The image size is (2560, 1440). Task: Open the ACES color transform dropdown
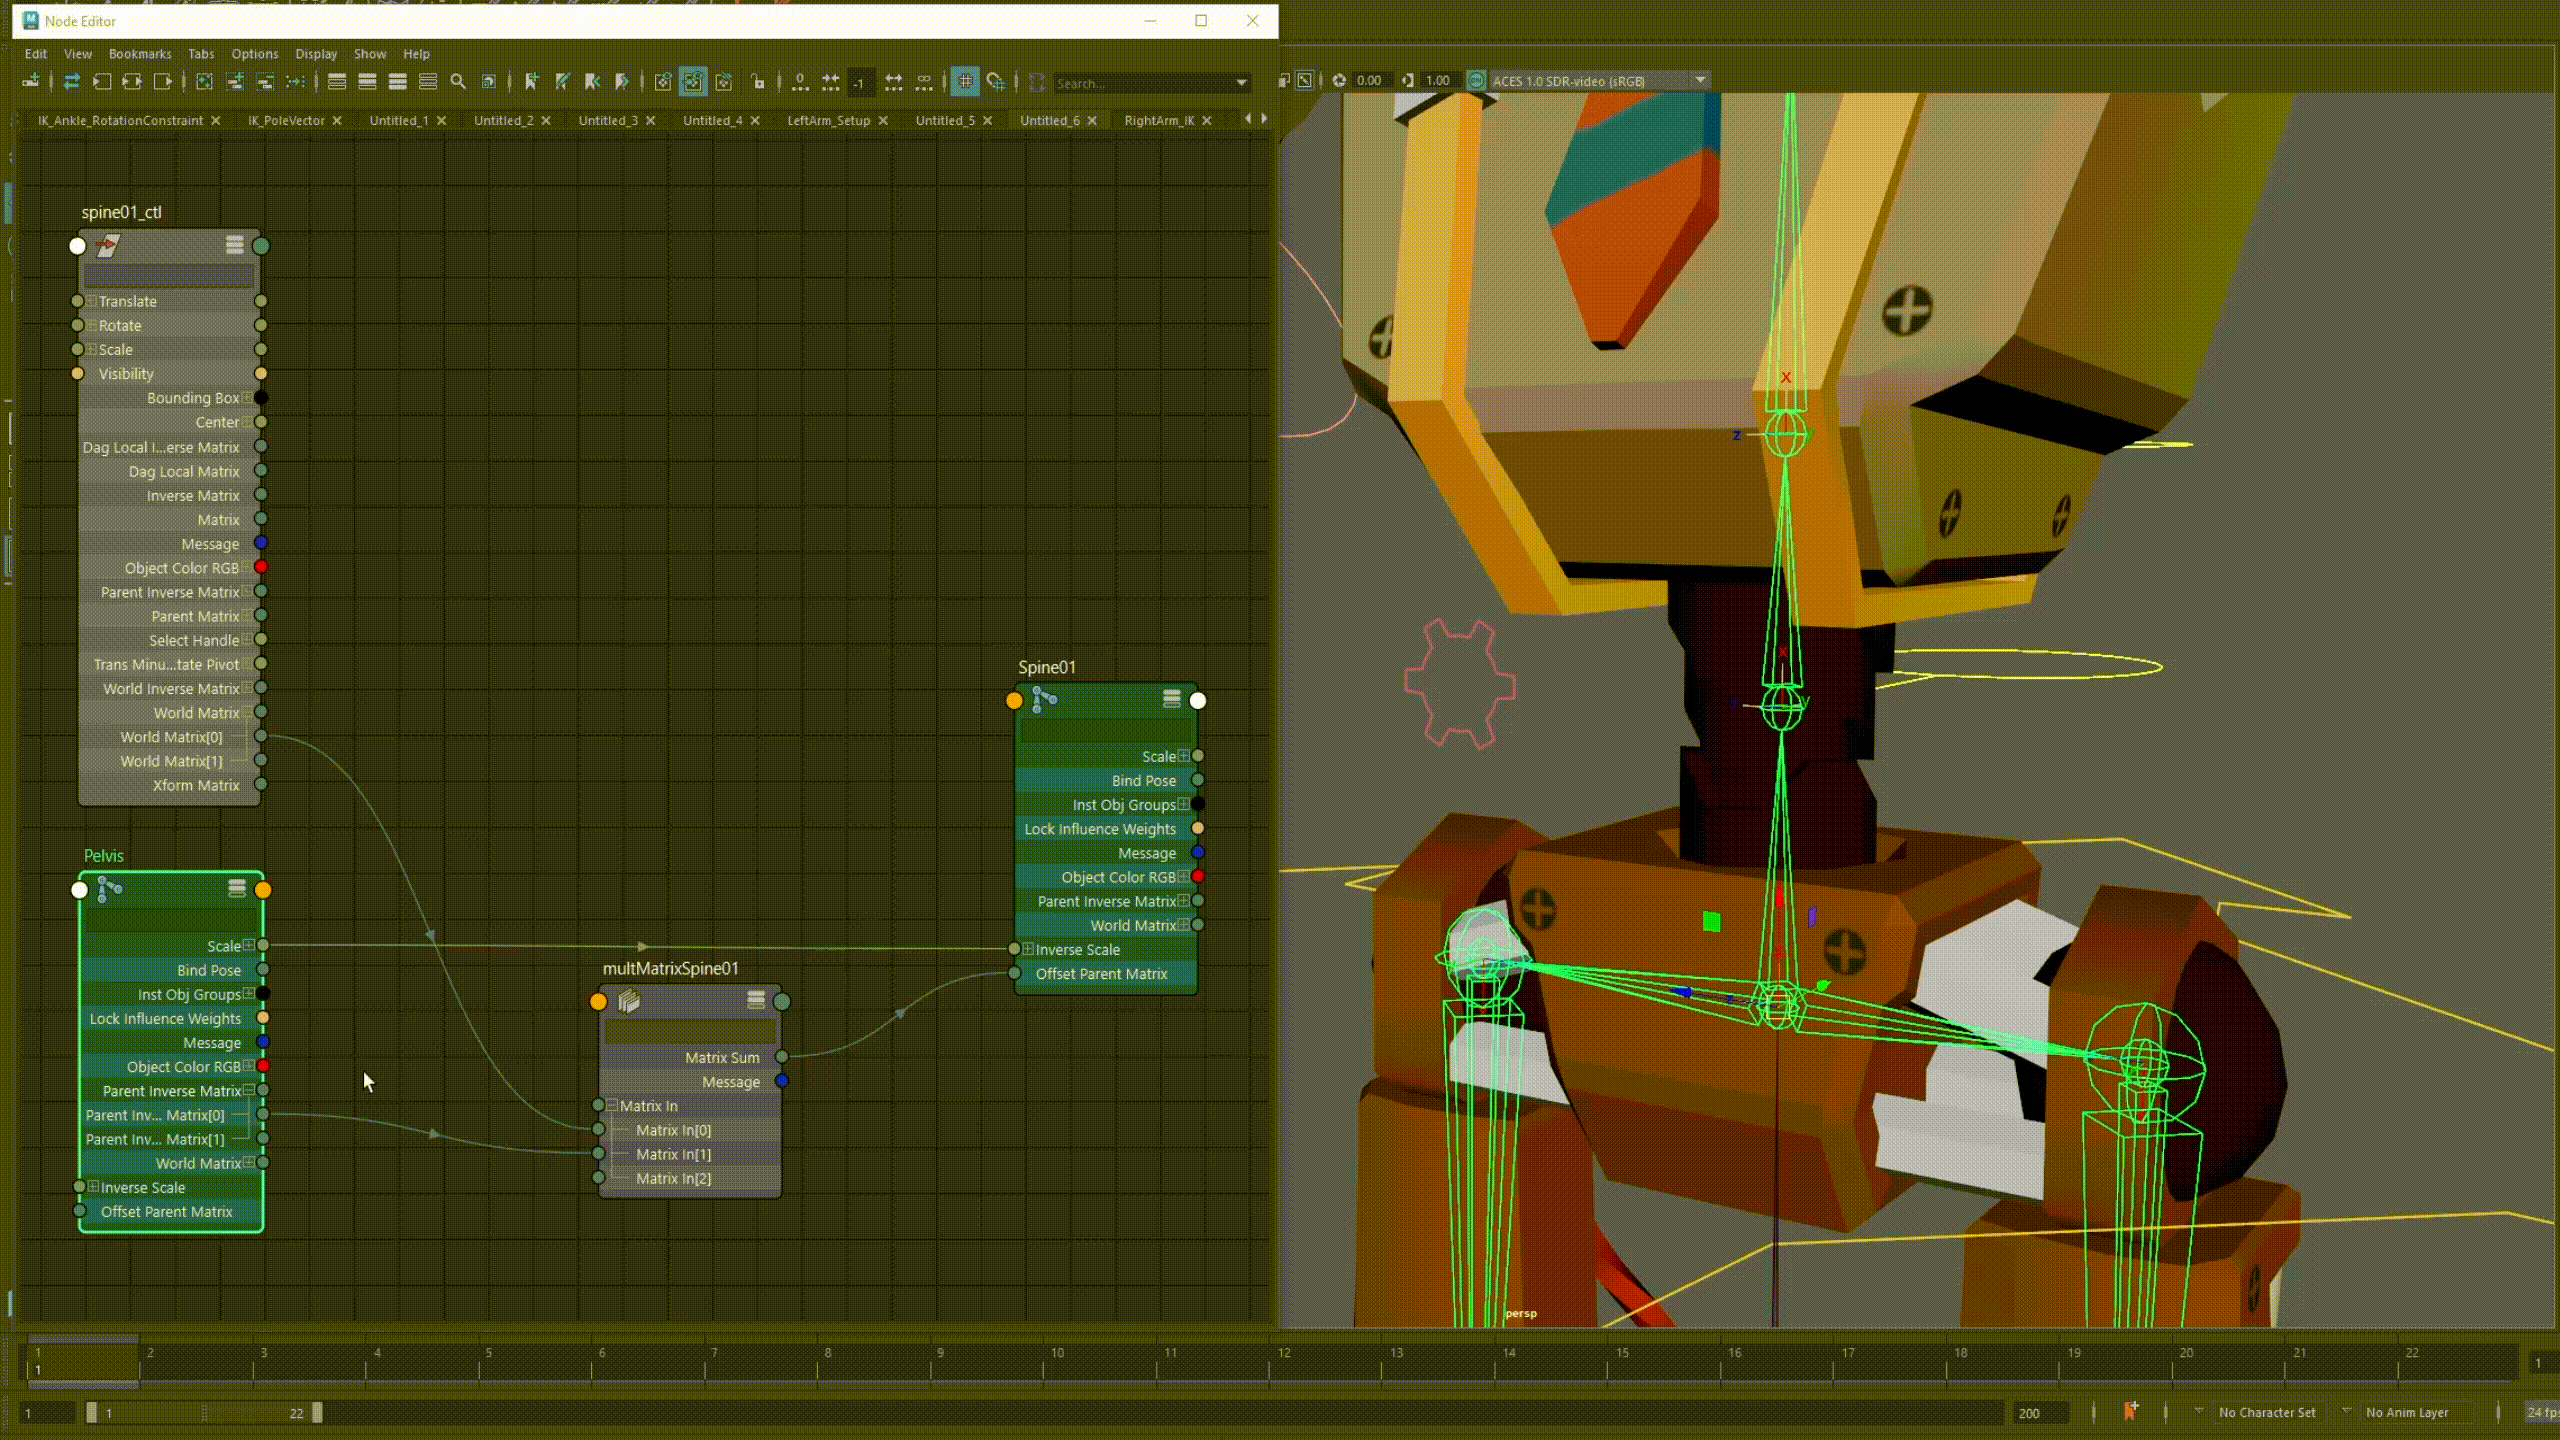pos(1699,80)
